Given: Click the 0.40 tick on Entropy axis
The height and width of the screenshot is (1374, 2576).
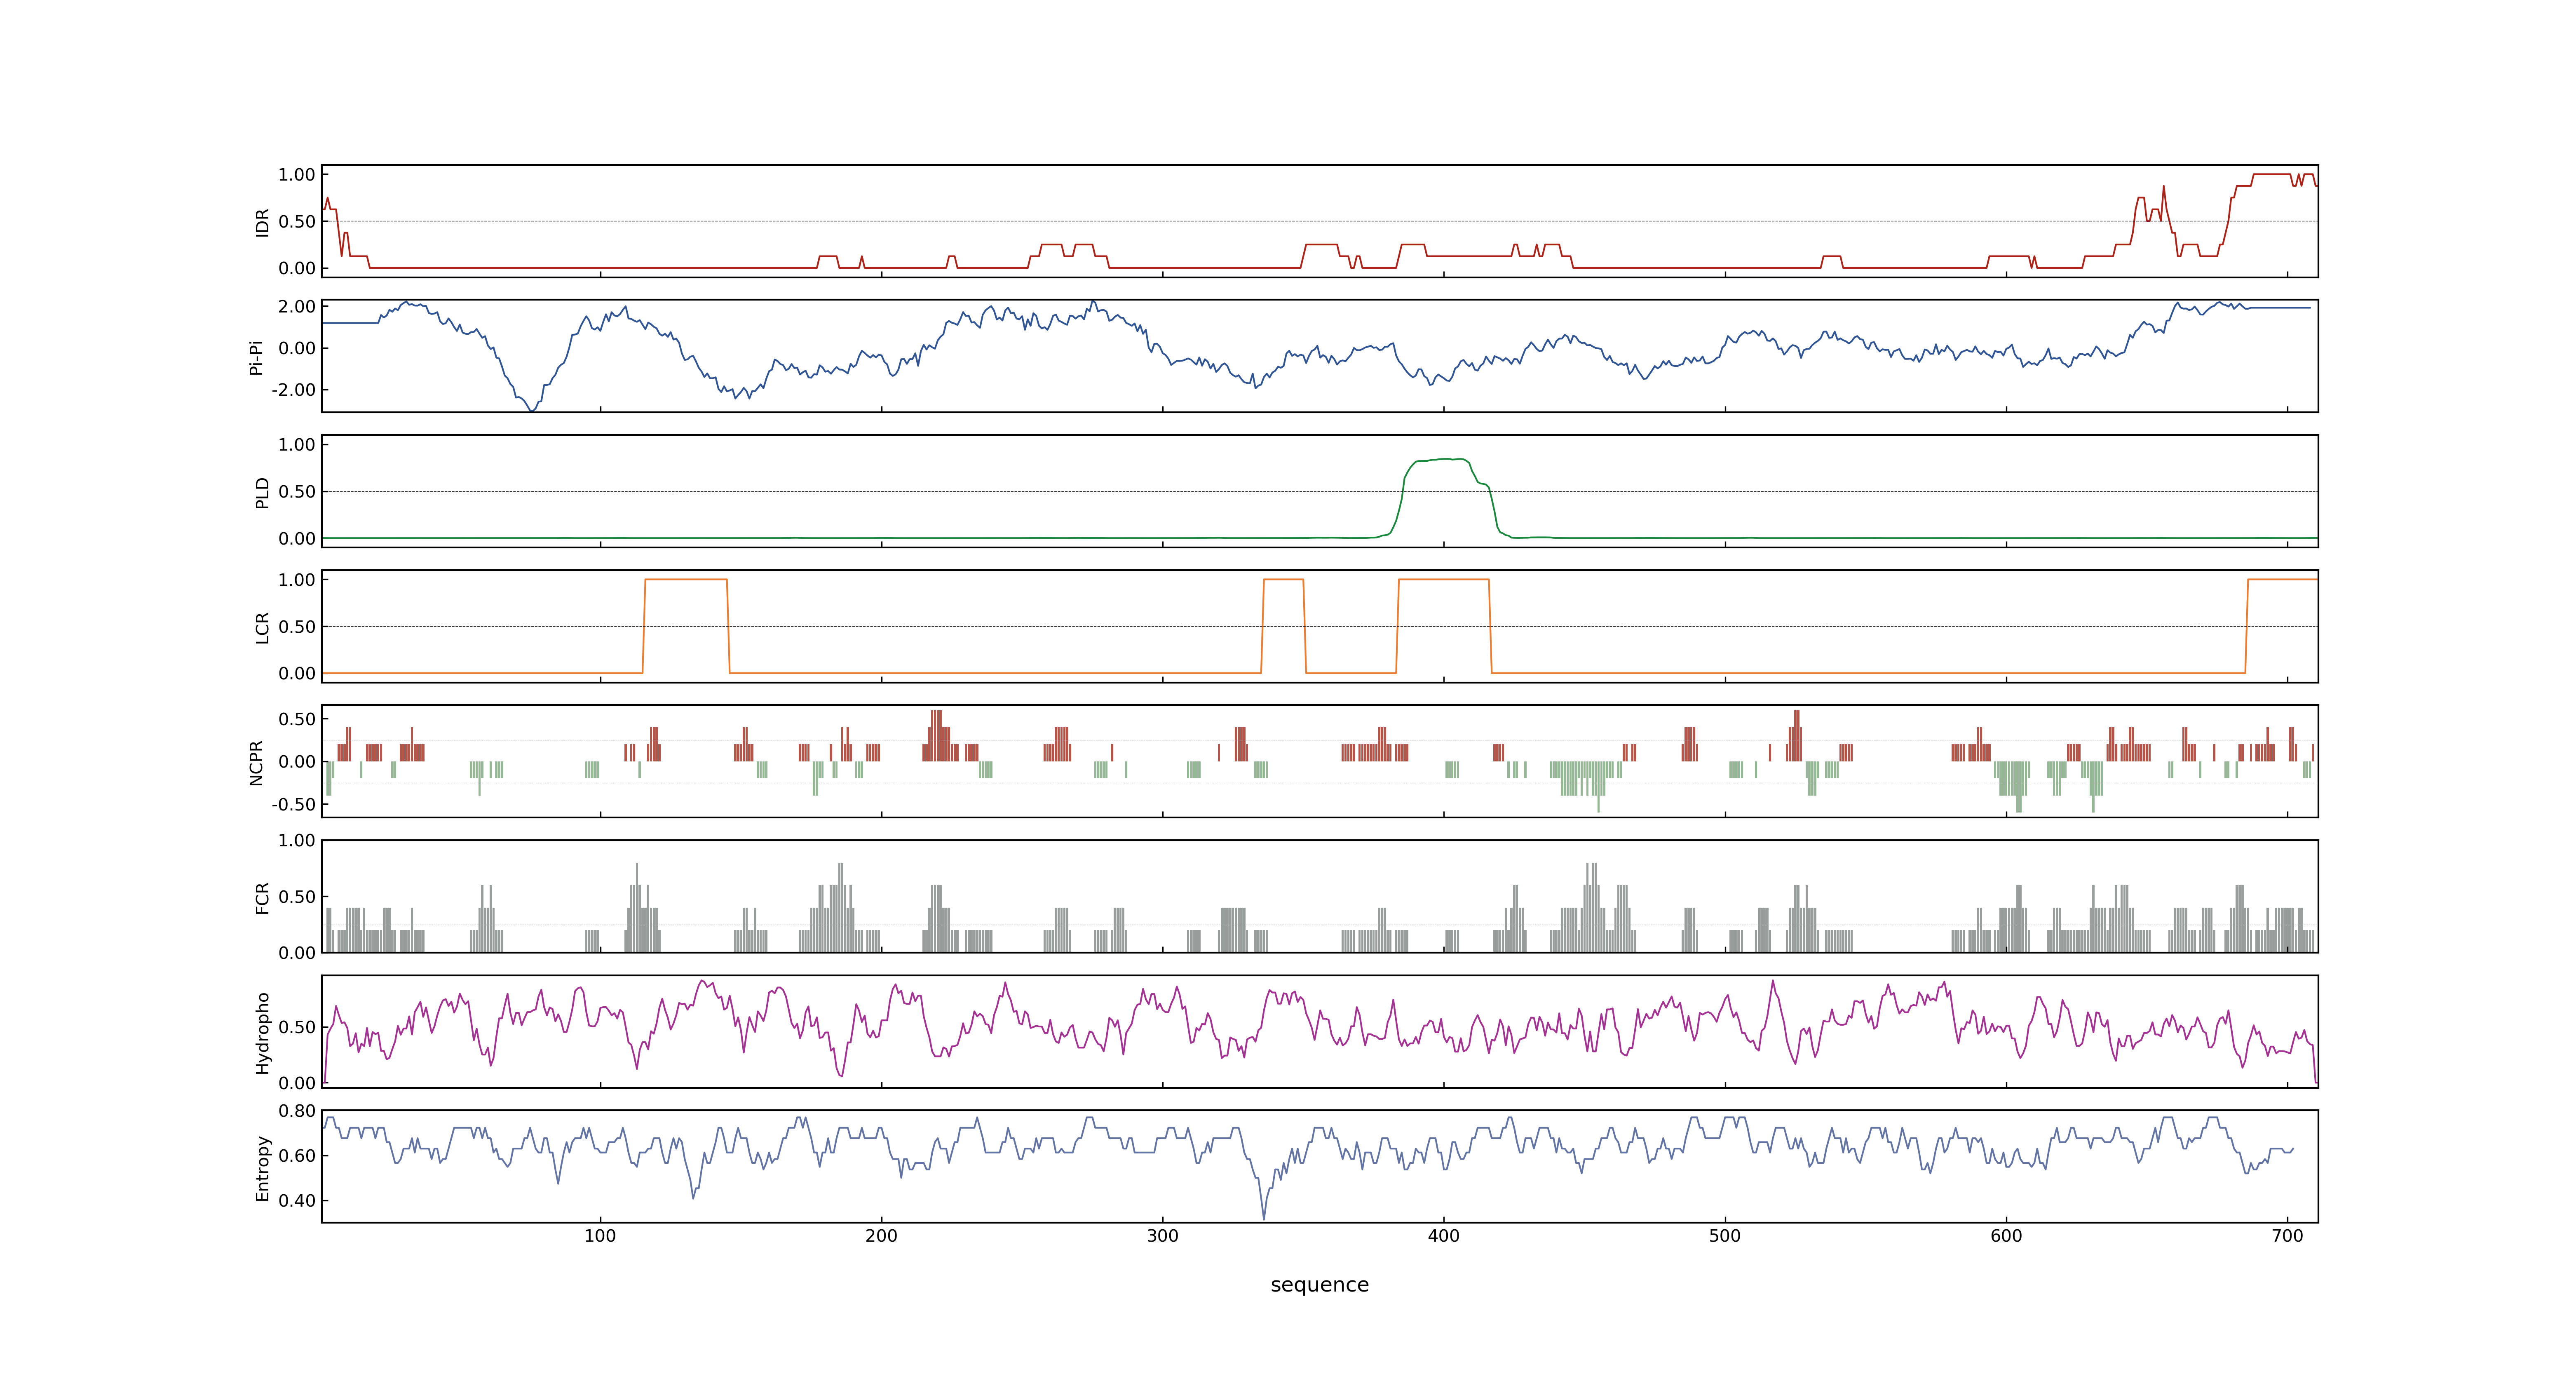Looking at the screenshot, I should tap(297, 1201).
